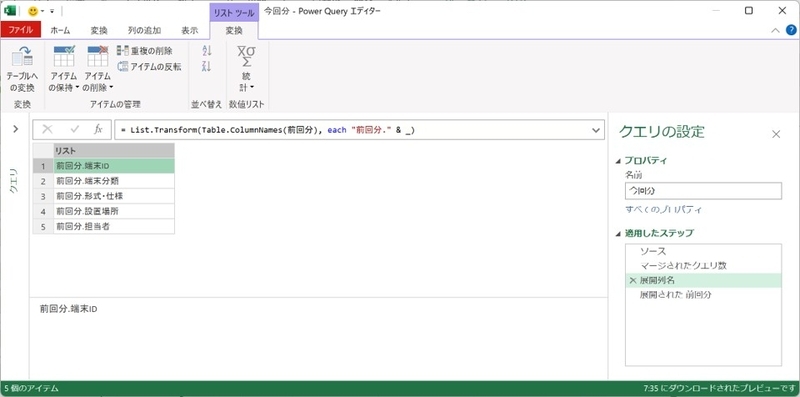
Task: Click the fx function icon
Action: (x=98, y=130)
